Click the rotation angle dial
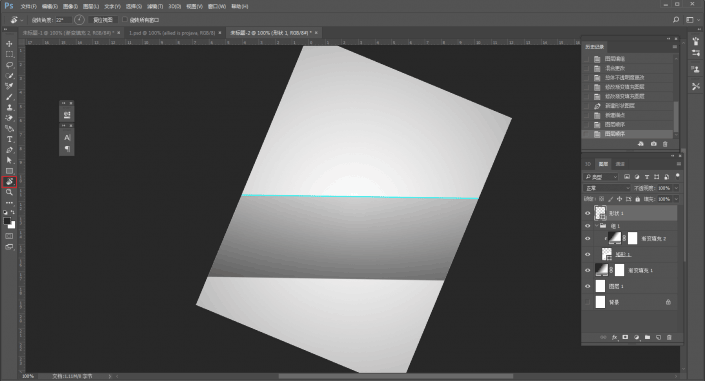The image size is (705, 381). [79, 20]
